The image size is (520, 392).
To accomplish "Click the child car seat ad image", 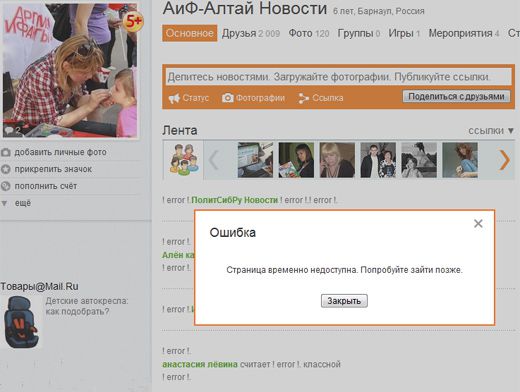I will 21,322.
